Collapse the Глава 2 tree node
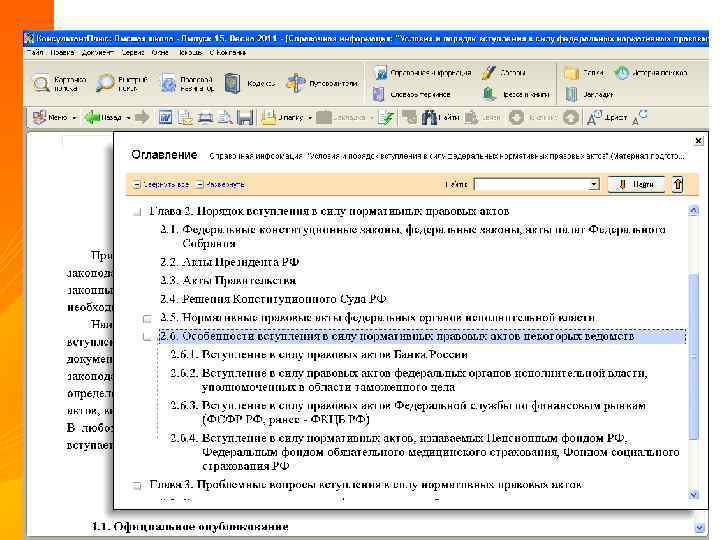720x540 pixels. click(136, 212)
